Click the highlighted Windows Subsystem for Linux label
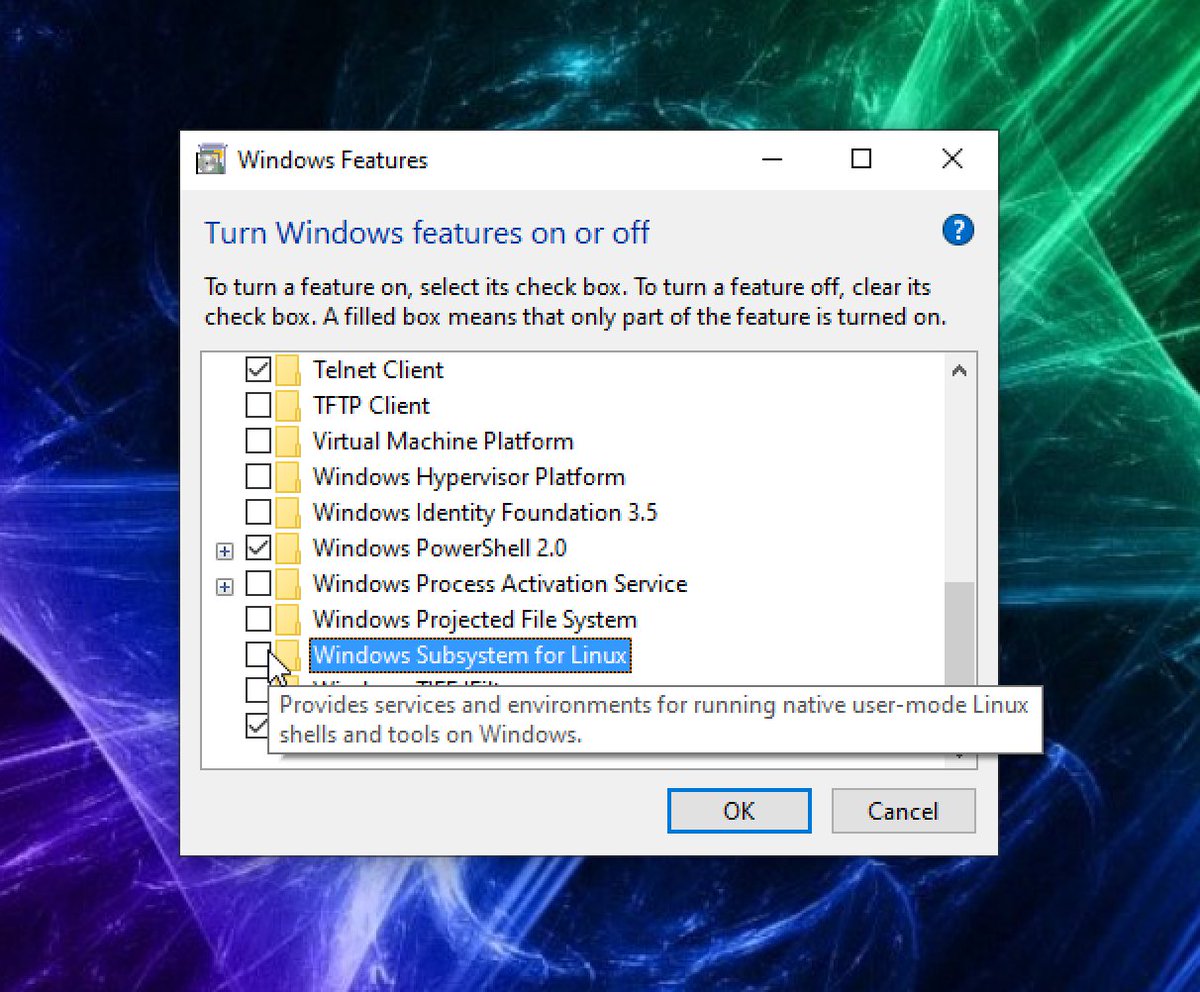 point(470,656)
